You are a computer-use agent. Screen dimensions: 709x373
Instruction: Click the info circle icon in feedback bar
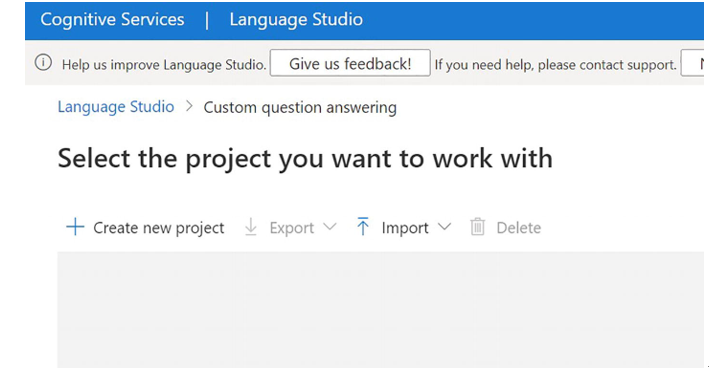click(x=43, y=62)
